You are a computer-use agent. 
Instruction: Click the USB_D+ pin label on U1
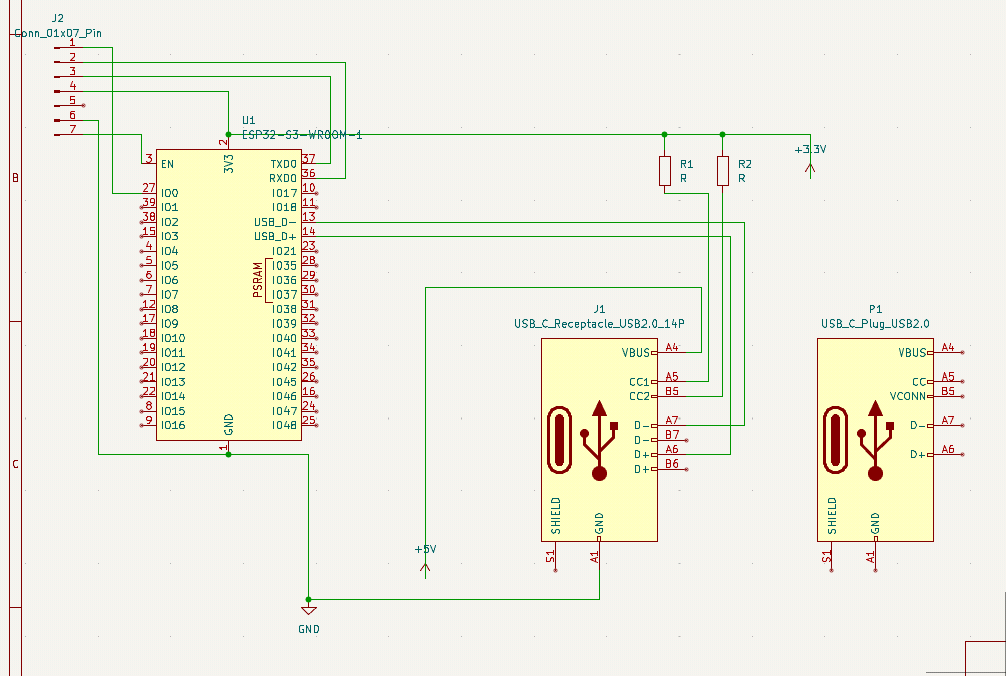[x=275, y=237]
